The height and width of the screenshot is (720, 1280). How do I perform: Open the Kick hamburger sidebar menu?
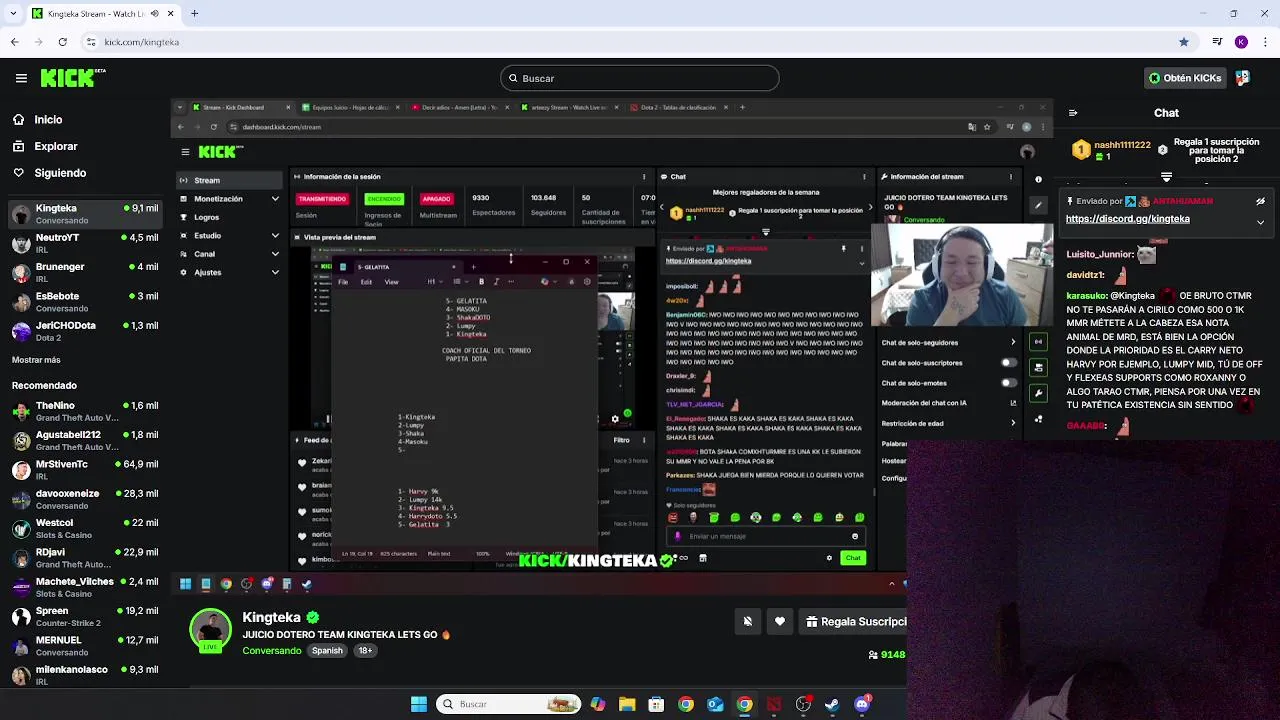(x=21, y=78)
